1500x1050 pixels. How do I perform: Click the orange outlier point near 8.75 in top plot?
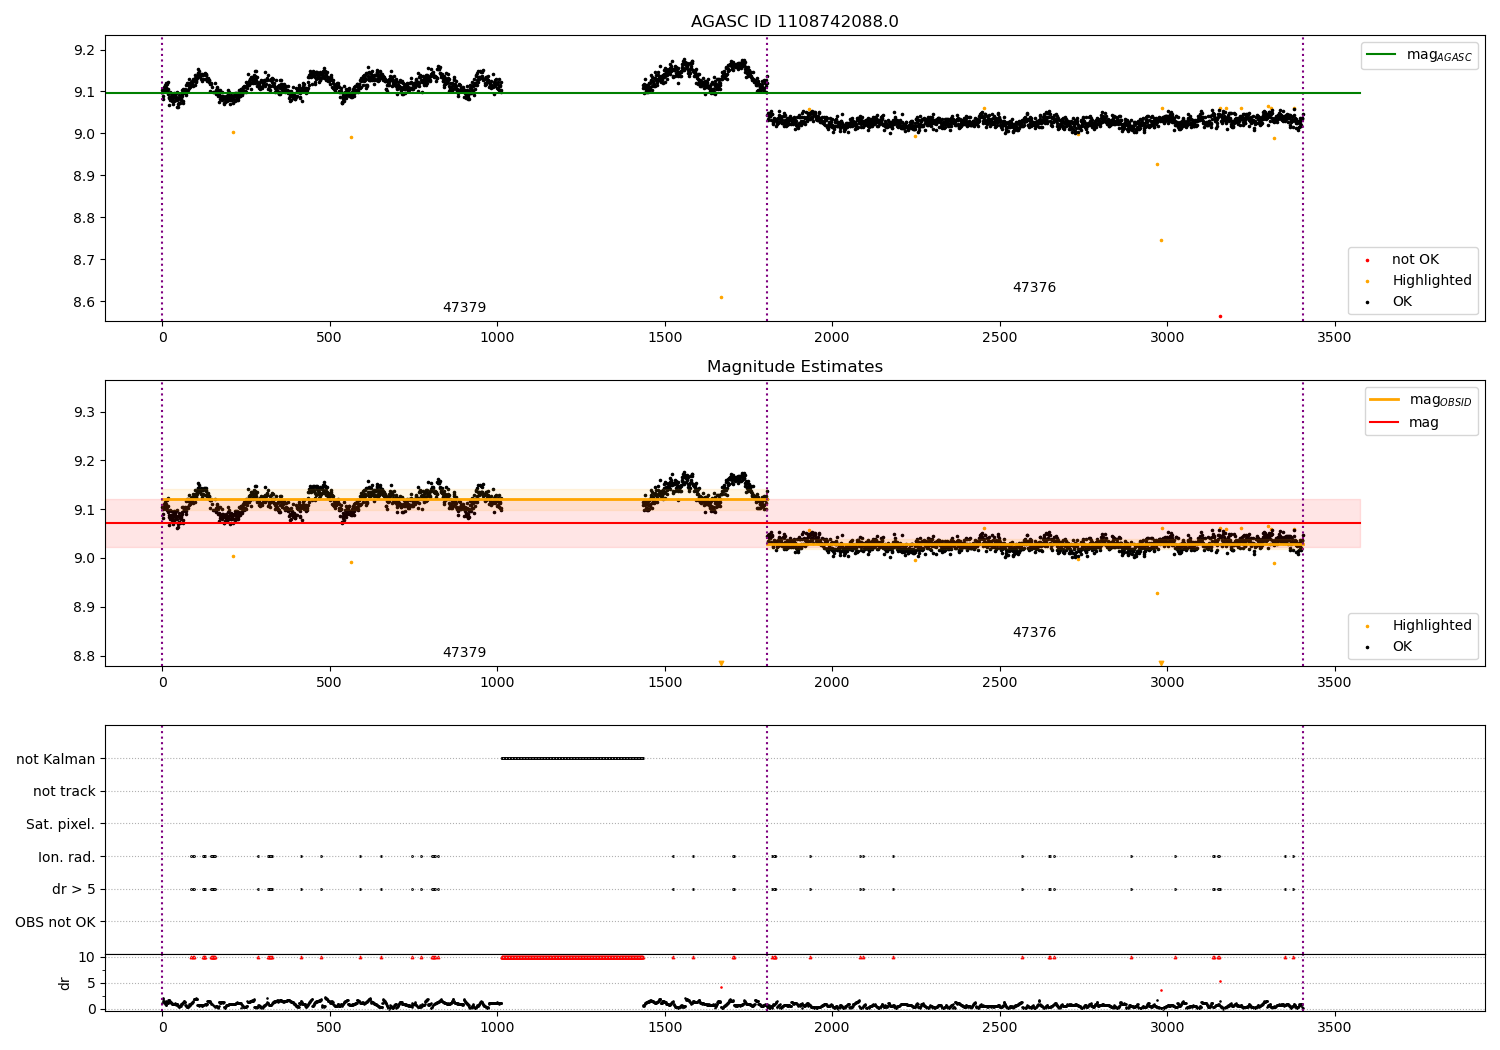click(1161, 240)
